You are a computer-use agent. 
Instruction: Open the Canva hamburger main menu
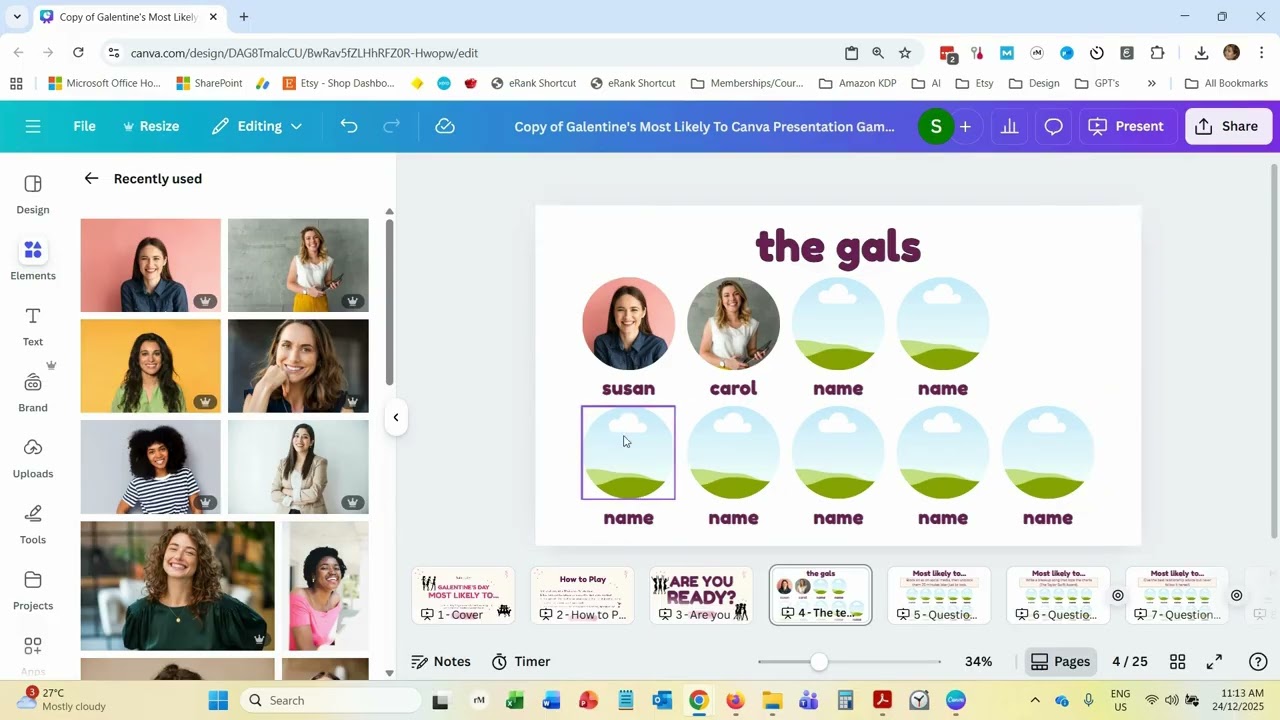33,126
